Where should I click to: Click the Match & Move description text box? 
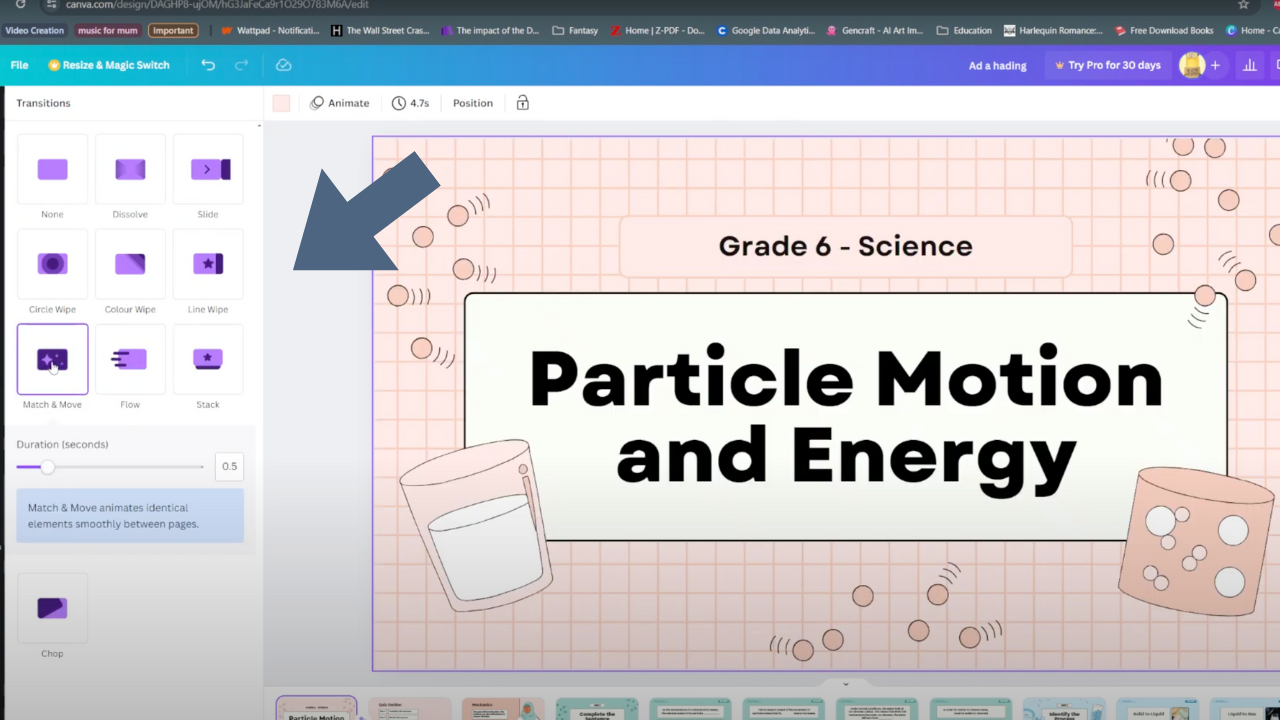[x=130, y=516]
